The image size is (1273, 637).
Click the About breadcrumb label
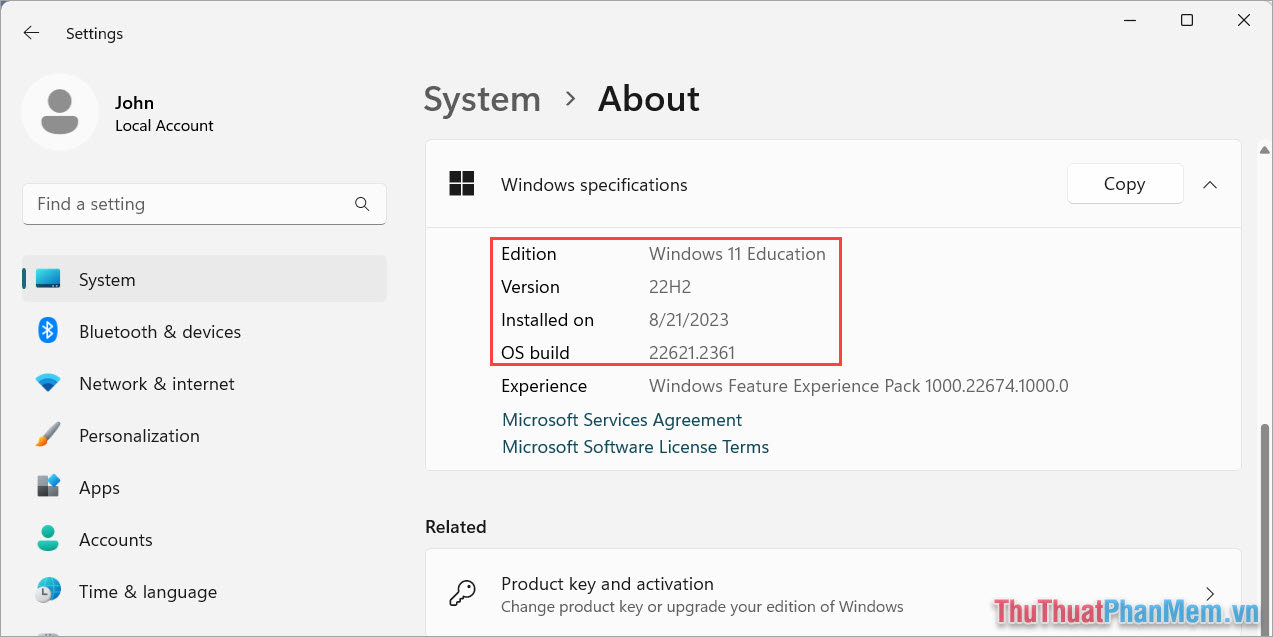[648, 99]
